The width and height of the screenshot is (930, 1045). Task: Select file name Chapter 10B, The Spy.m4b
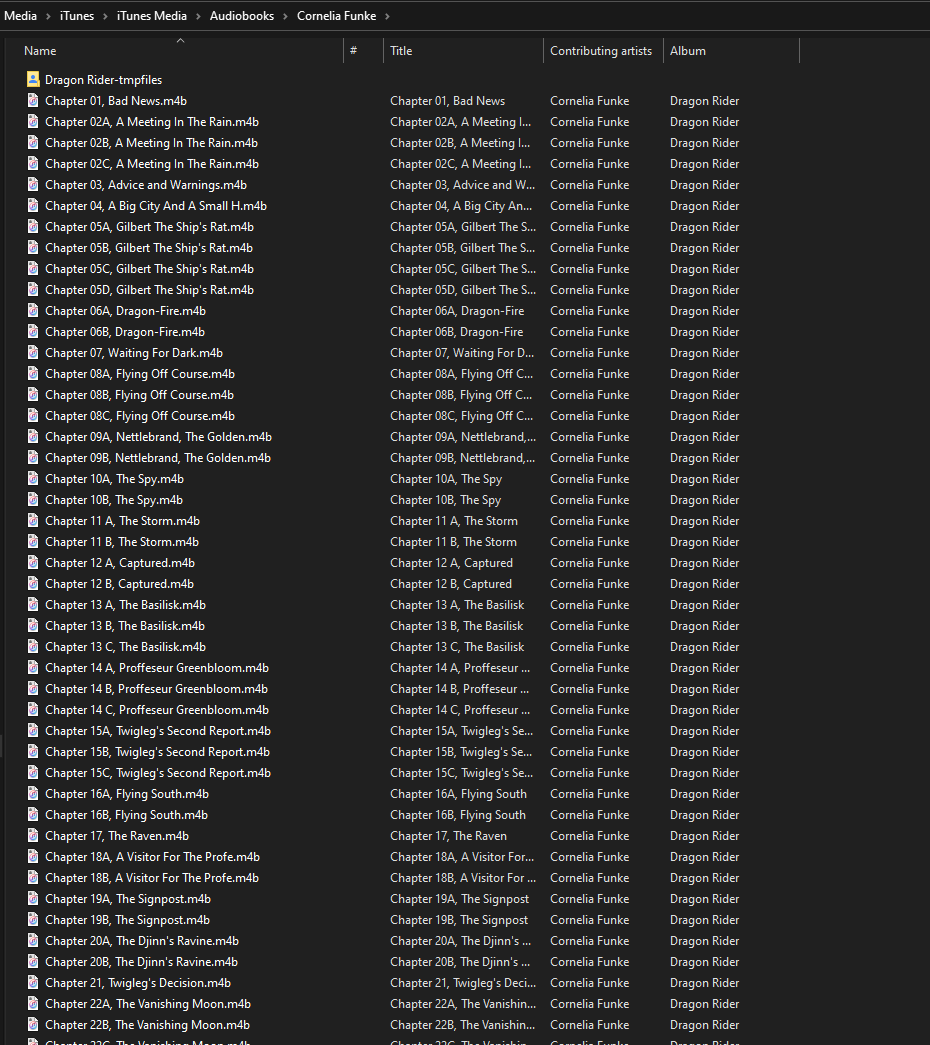(x=114, y=499)
